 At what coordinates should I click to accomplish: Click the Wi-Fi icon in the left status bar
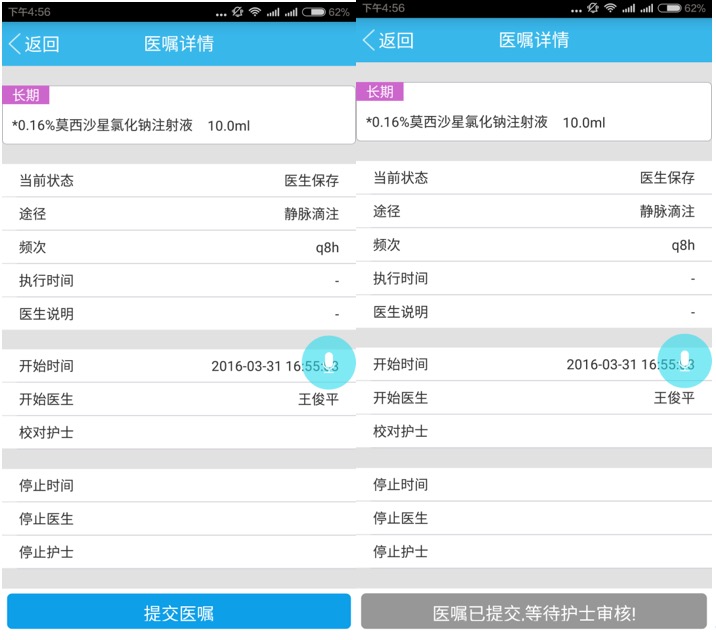255,11
